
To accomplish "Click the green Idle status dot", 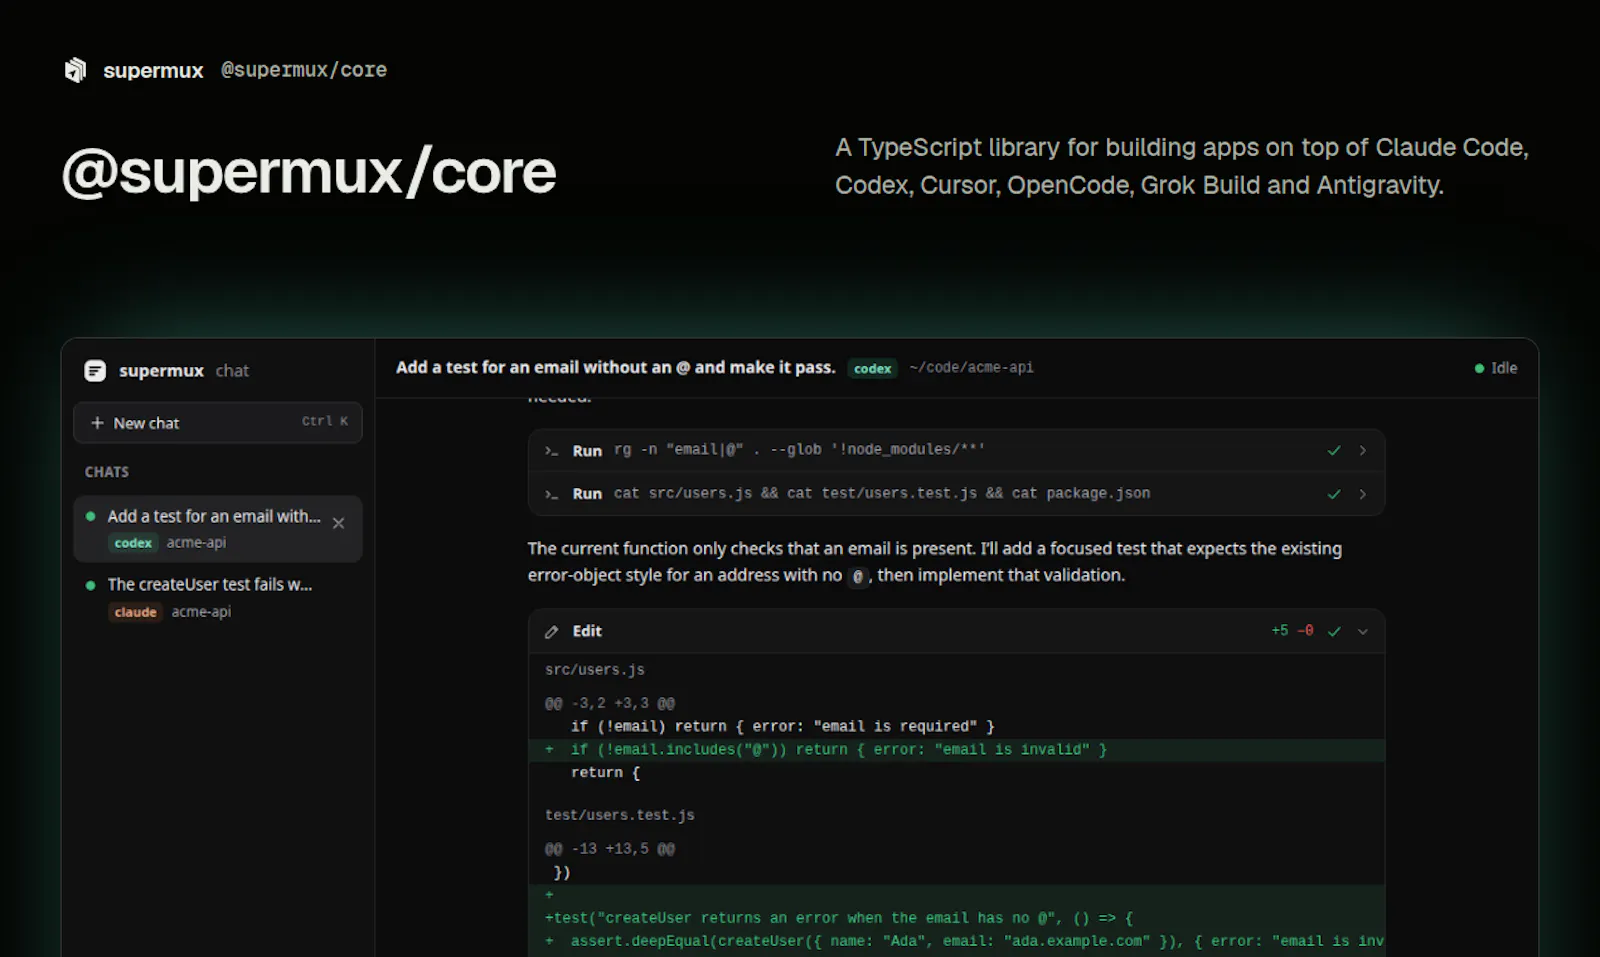I will click(x=1479, y=368).
